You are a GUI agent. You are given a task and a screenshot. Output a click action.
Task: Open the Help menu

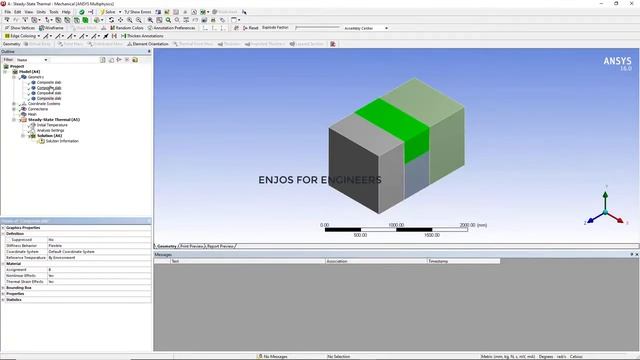(66, 12)
